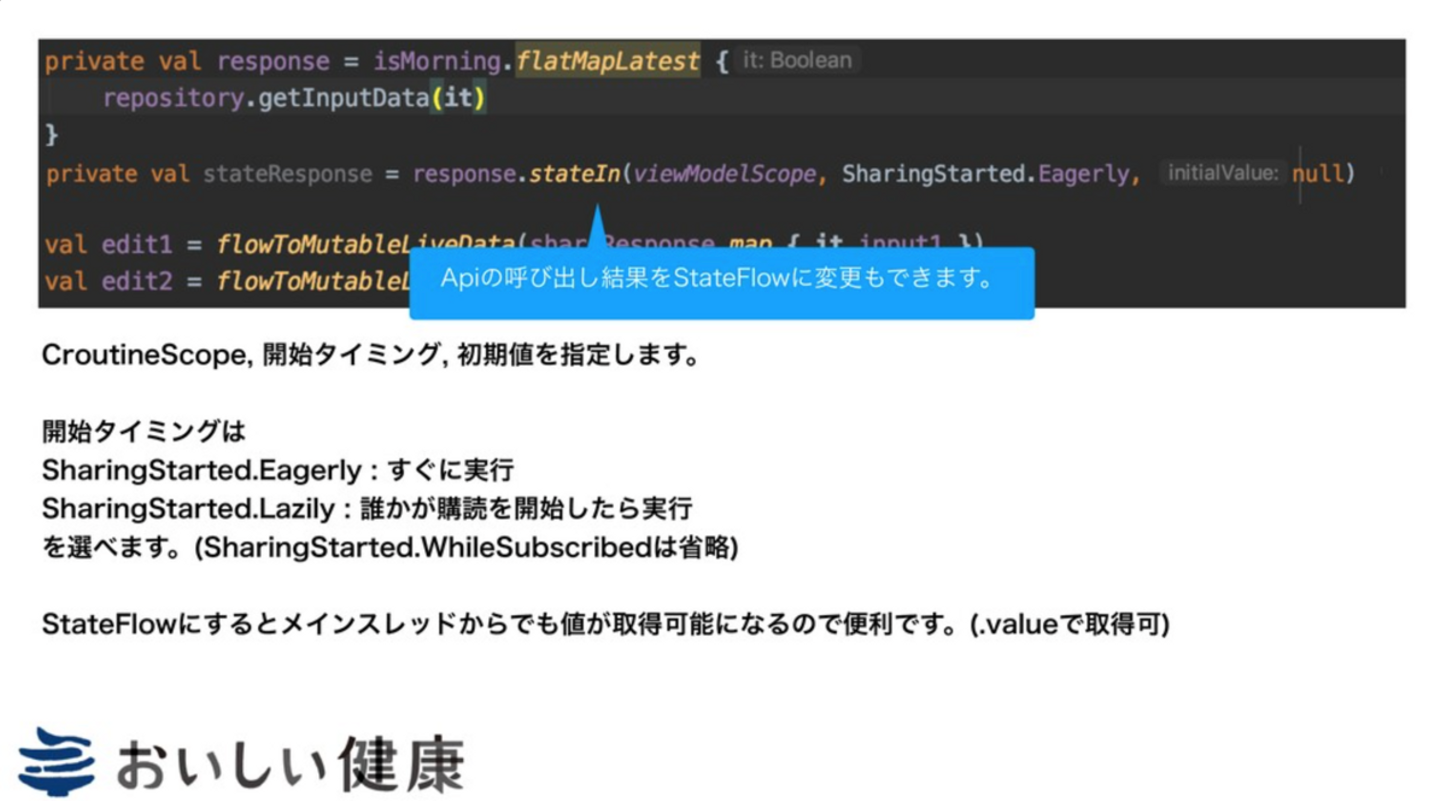
Task: Click the blue StateFlow callout bubble
Action: pyautogui.click(x=721, y=281)
